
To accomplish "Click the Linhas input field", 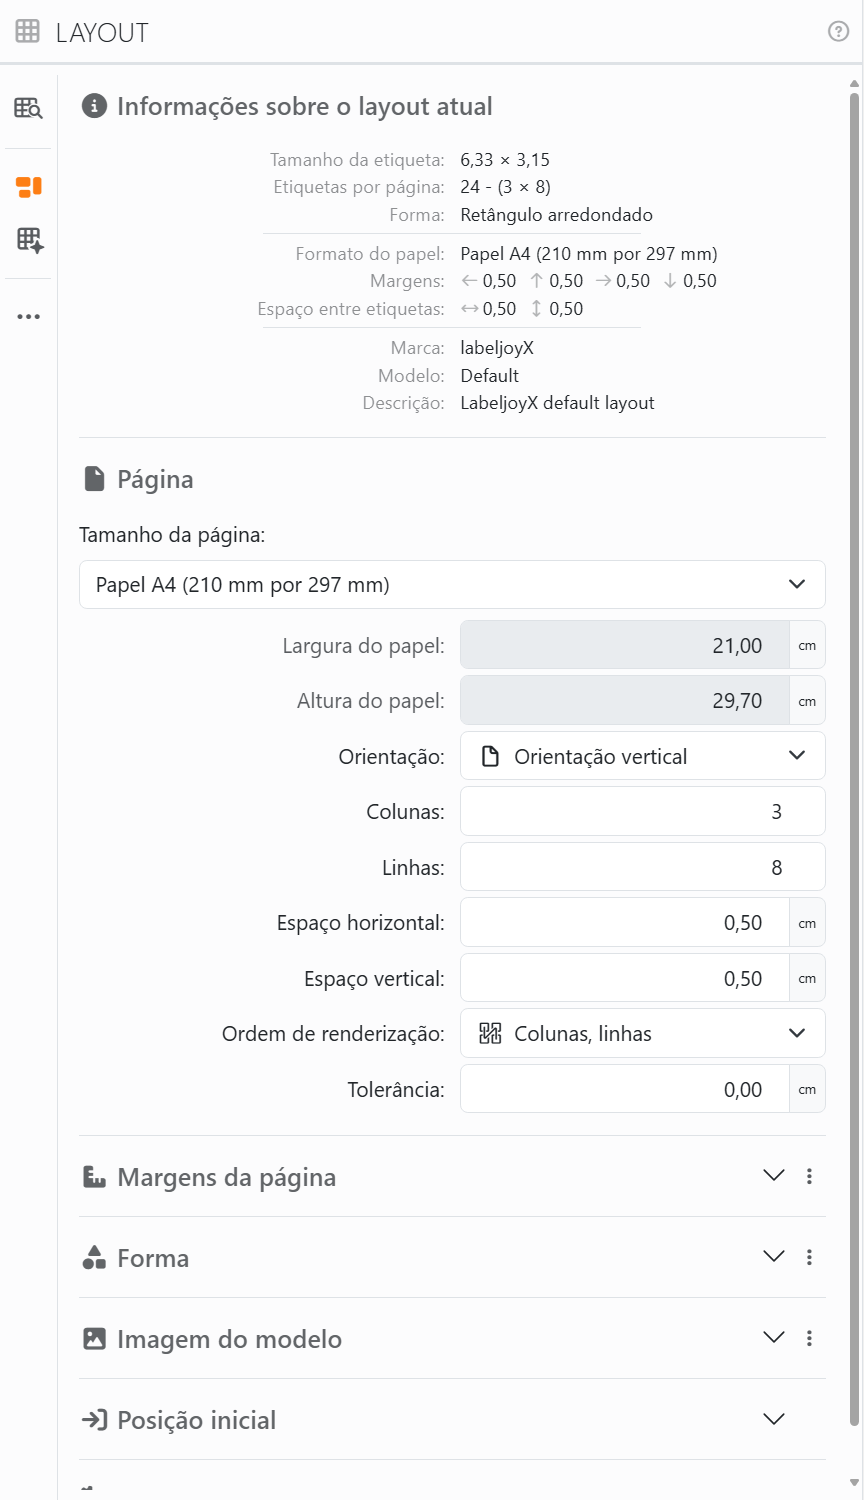I will pos(643,868).
